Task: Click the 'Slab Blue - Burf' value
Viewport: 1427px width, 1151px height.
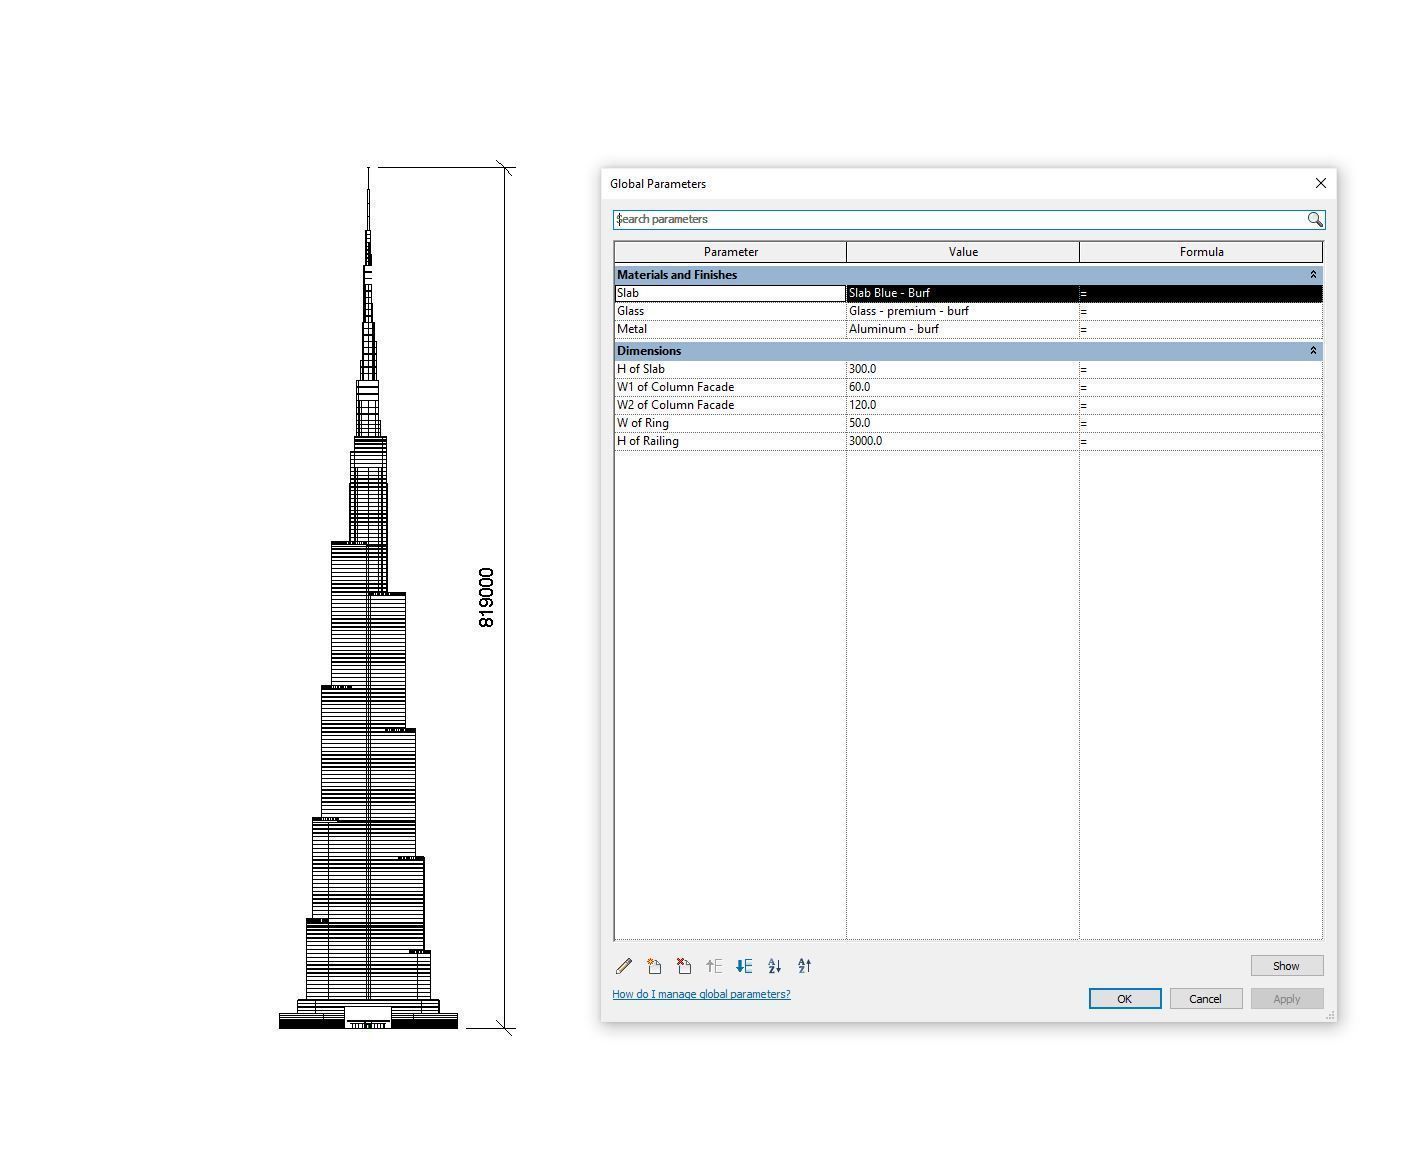Action: (x=963, y=293)
